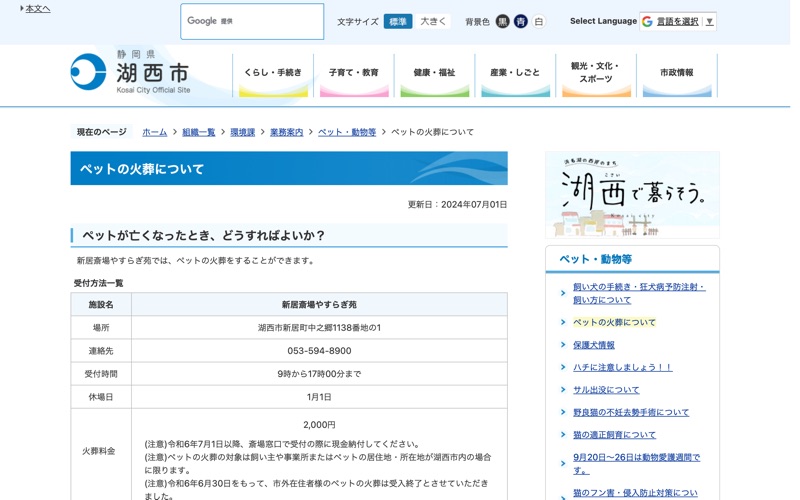The width and height of the screenshot is (800, 500).
Task: Click the 1月1日 closed-day cell
Action: pos(319,397)
